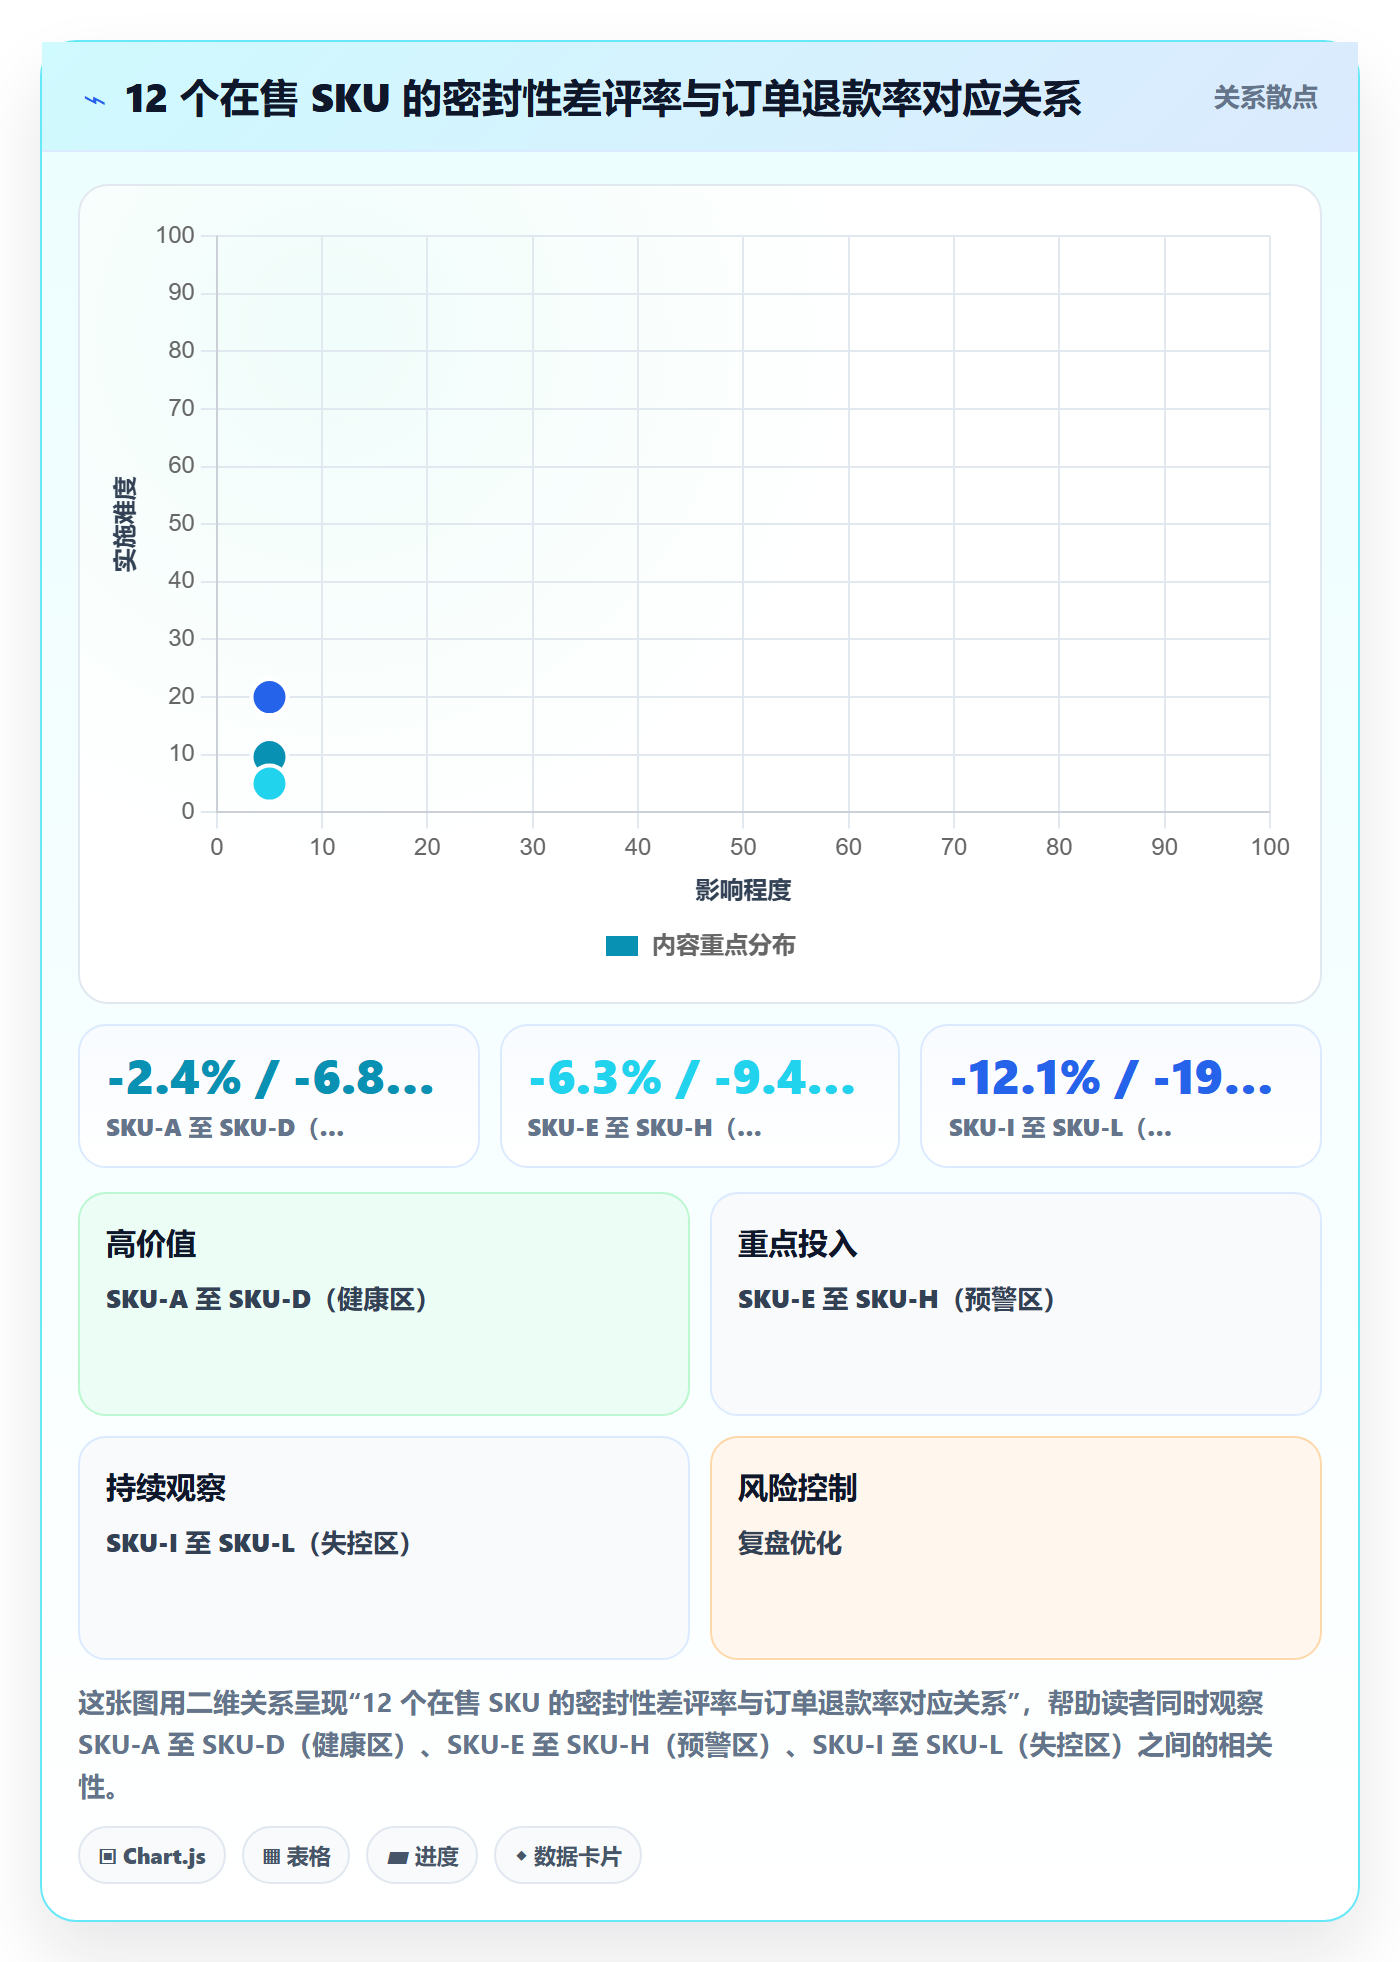
Task: Click the y-axis tick label 100
Action: pos(175,235)
